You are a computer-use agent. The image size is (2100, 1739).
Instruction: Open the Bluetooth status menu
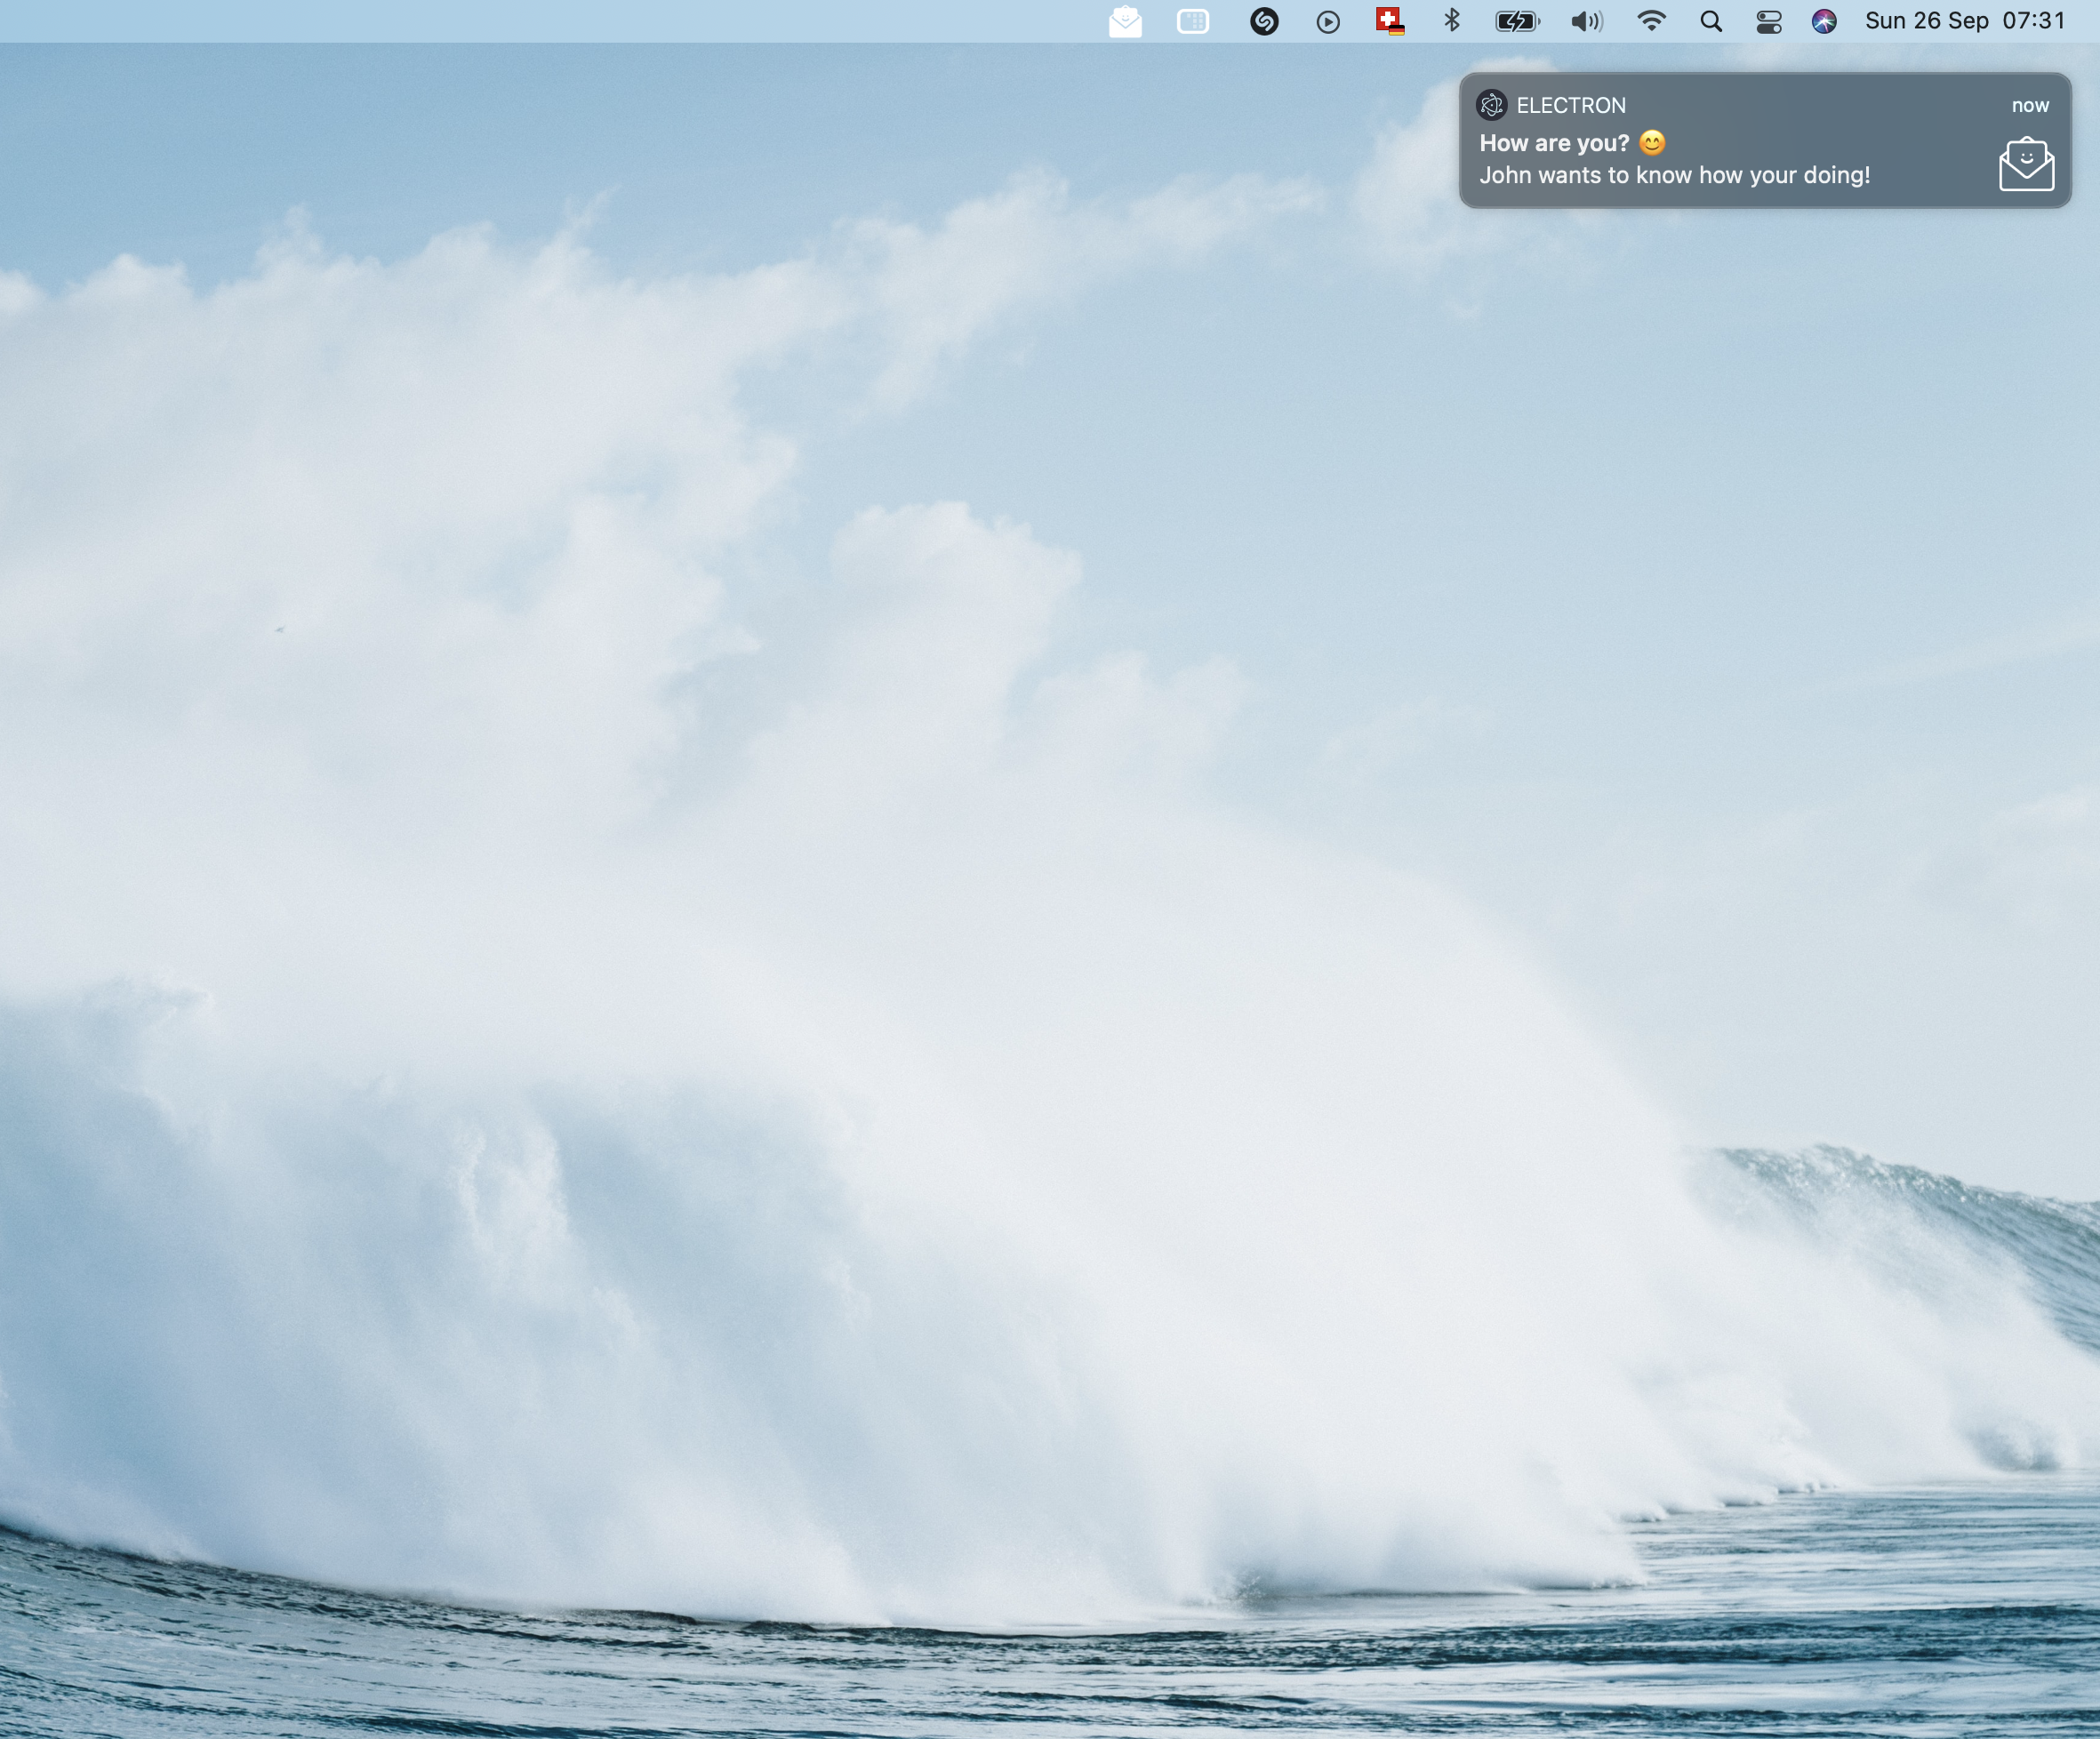[x=1452, y=21]
